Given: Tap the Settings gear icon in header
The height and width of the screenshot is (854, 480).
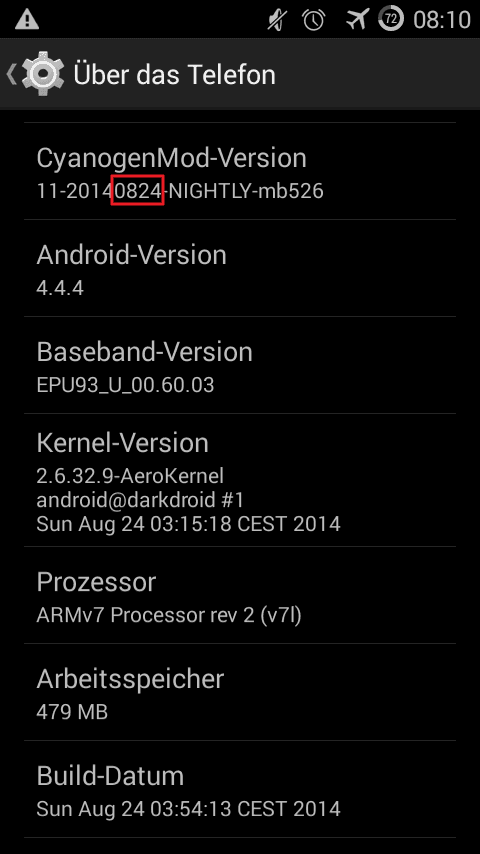Looking at the screenshot, I should pos(43,74).
